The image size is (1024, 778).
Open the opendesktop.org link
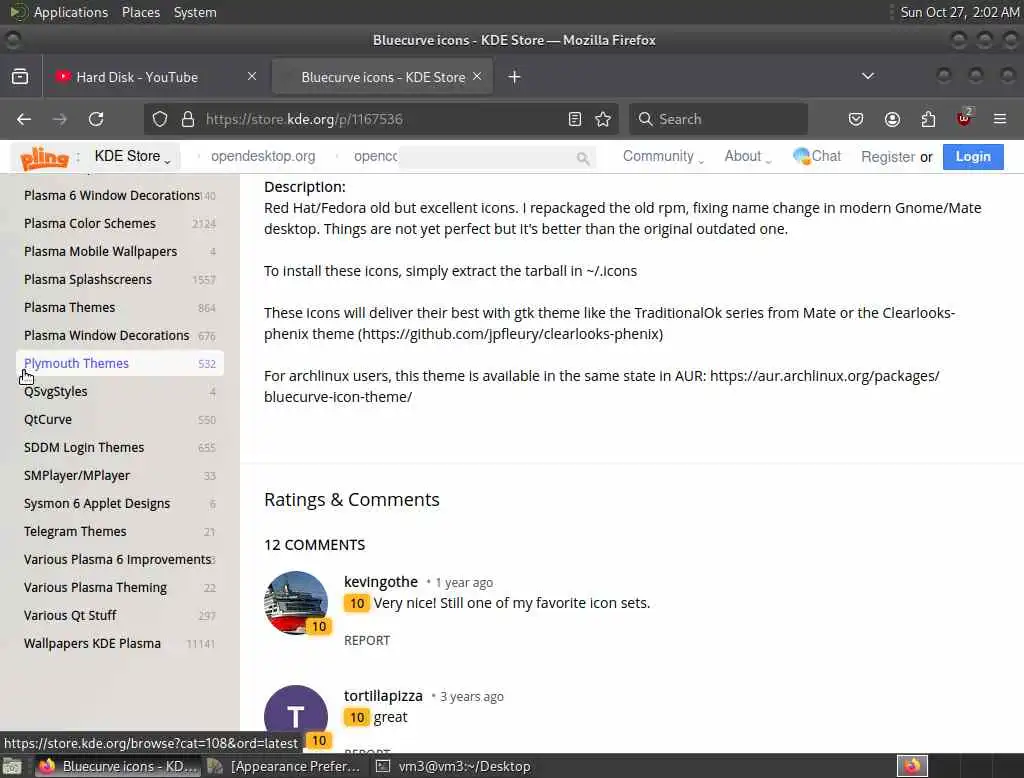pyautogui.click(x=263, y=156)
